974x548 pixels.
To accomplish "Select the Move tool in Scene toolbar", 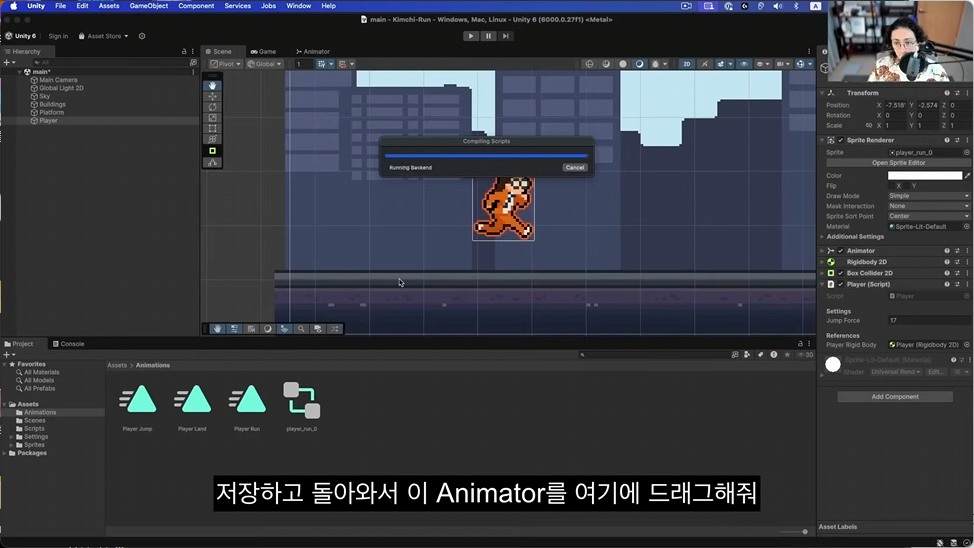I will click(x=212, y=96).
